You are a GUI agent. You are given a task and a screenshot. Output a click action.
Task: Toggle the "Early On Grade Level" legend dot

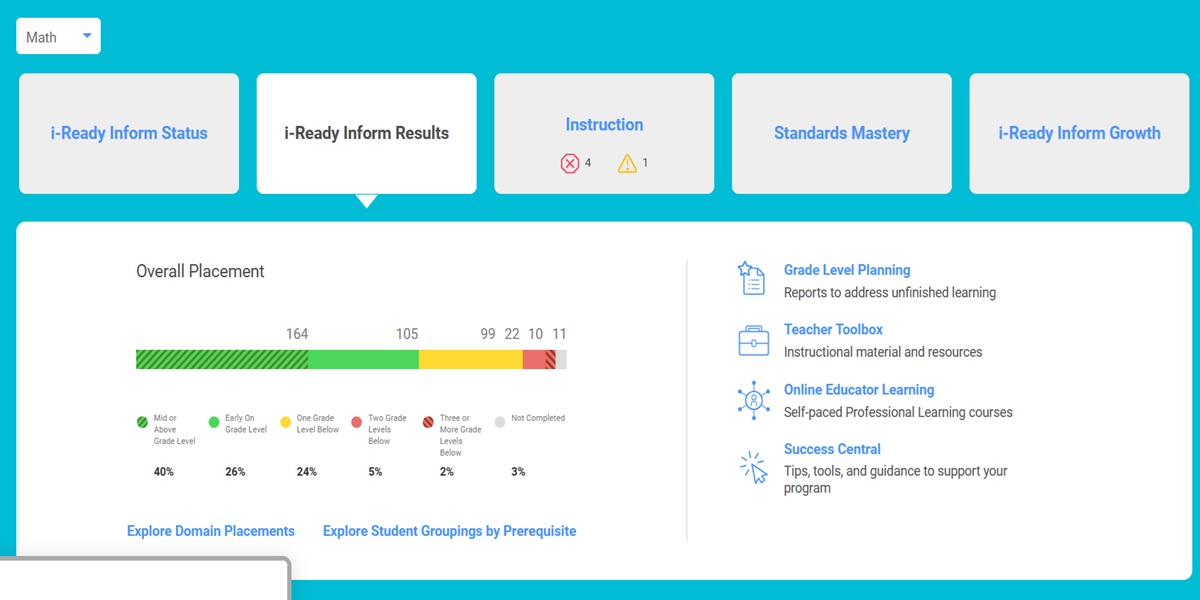coord(213,420)
